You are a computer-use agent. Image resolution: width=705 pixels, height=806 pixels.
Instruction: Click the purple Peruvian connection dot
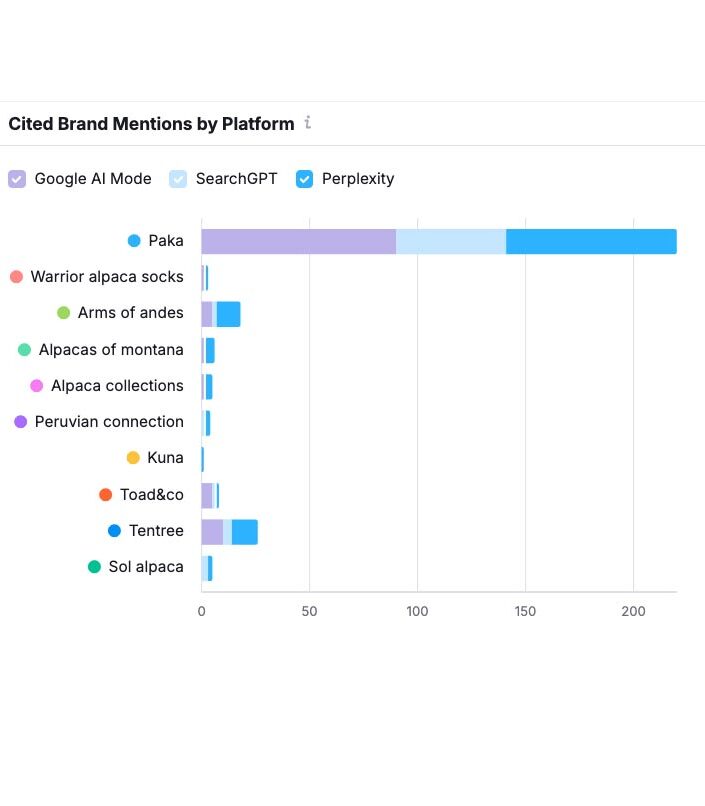pos(21,422)
